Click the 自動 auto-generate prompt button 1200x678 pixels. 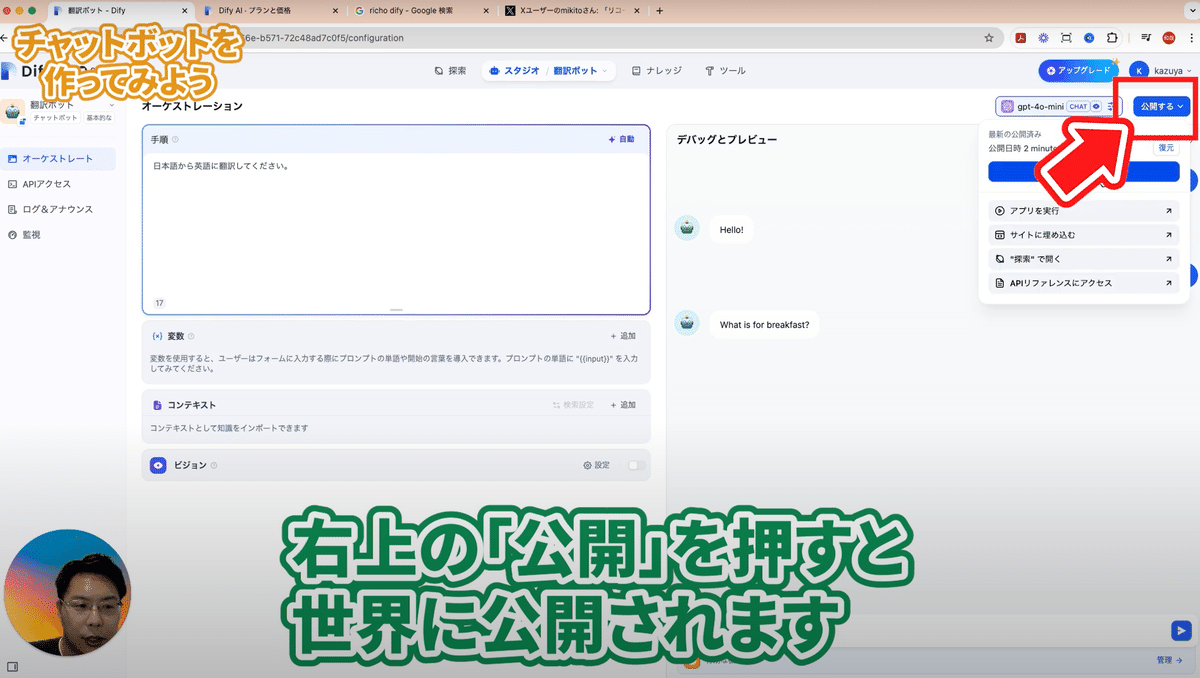[x=622, y=139]
